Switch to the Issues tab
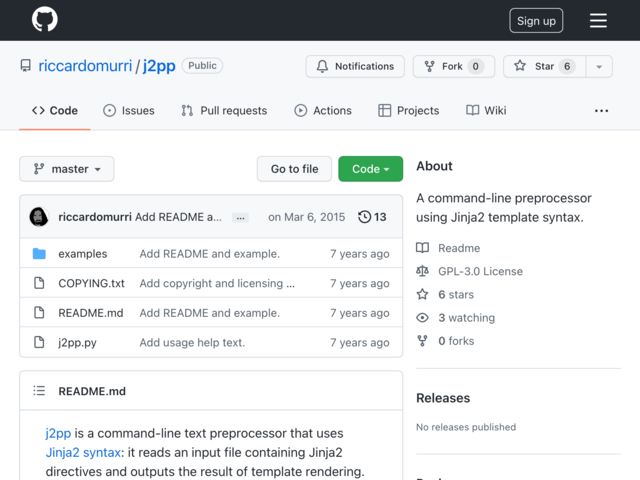This screenshot has width=640, height=480. point(129,111)
